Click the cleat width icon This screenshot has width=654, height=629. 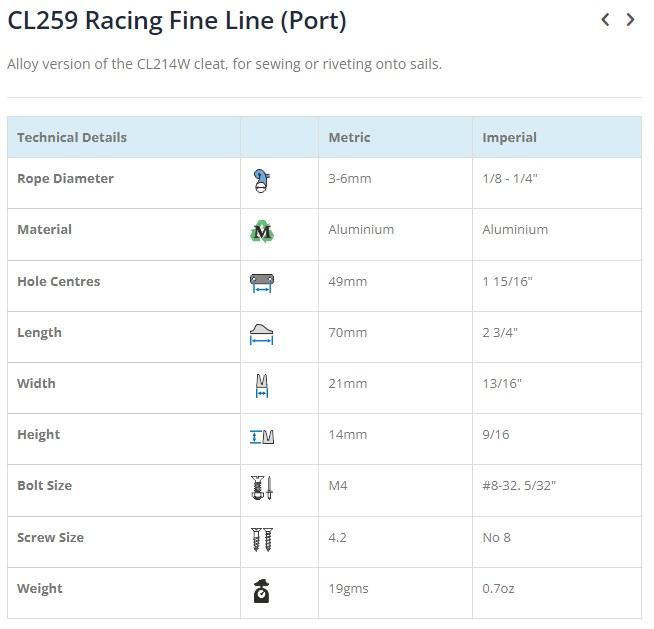click(x=262, y=385)
